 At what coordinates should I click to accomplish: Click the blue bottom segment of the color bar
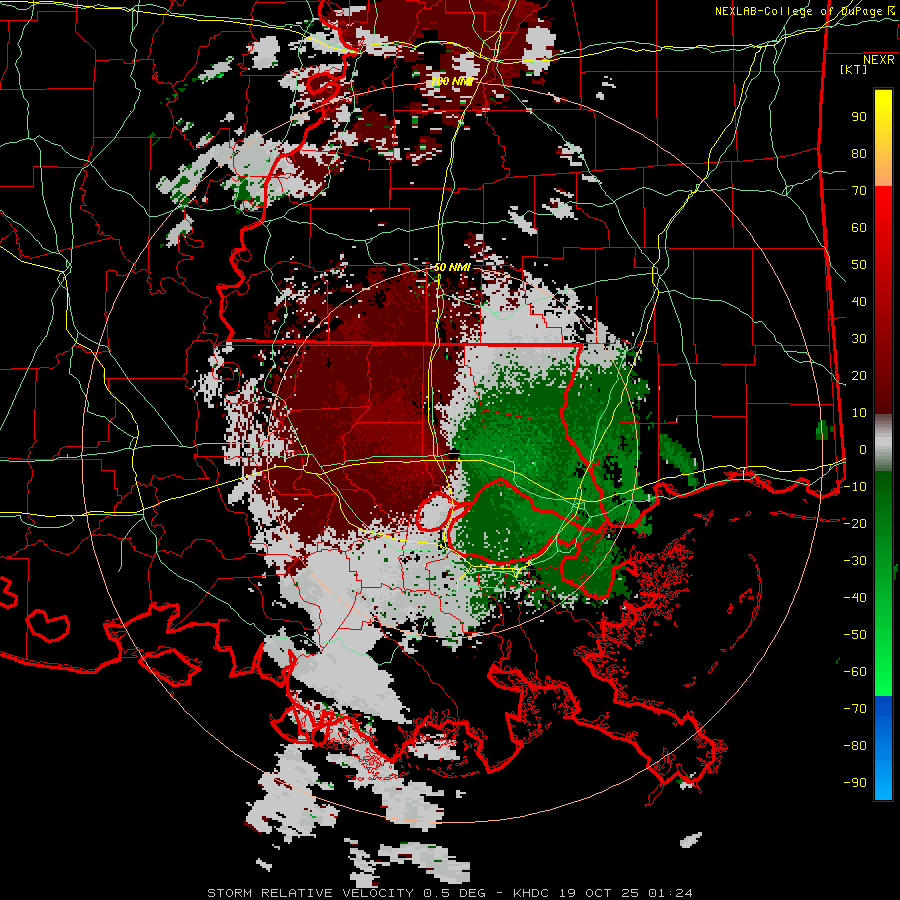883,748
